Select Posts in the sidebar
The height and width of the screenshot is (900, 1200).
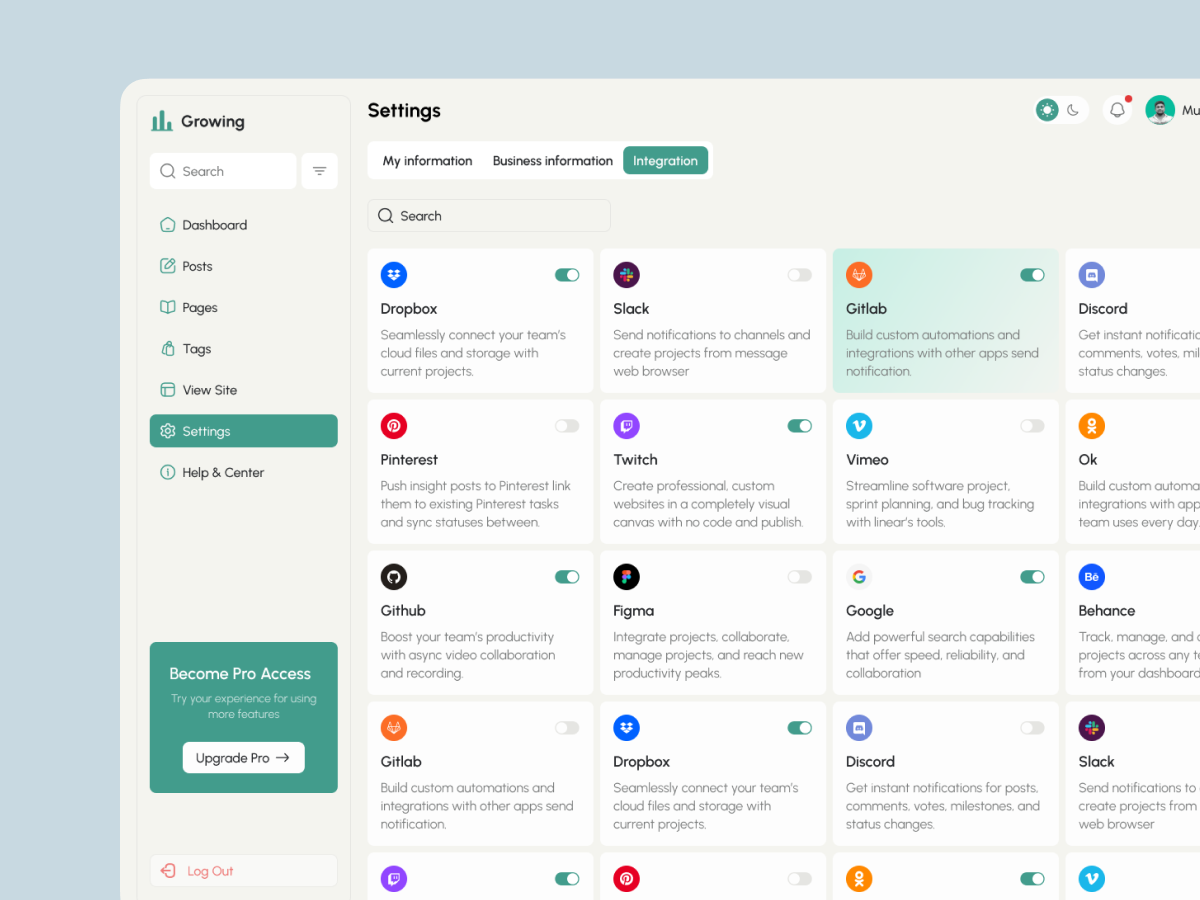[197, 266]
